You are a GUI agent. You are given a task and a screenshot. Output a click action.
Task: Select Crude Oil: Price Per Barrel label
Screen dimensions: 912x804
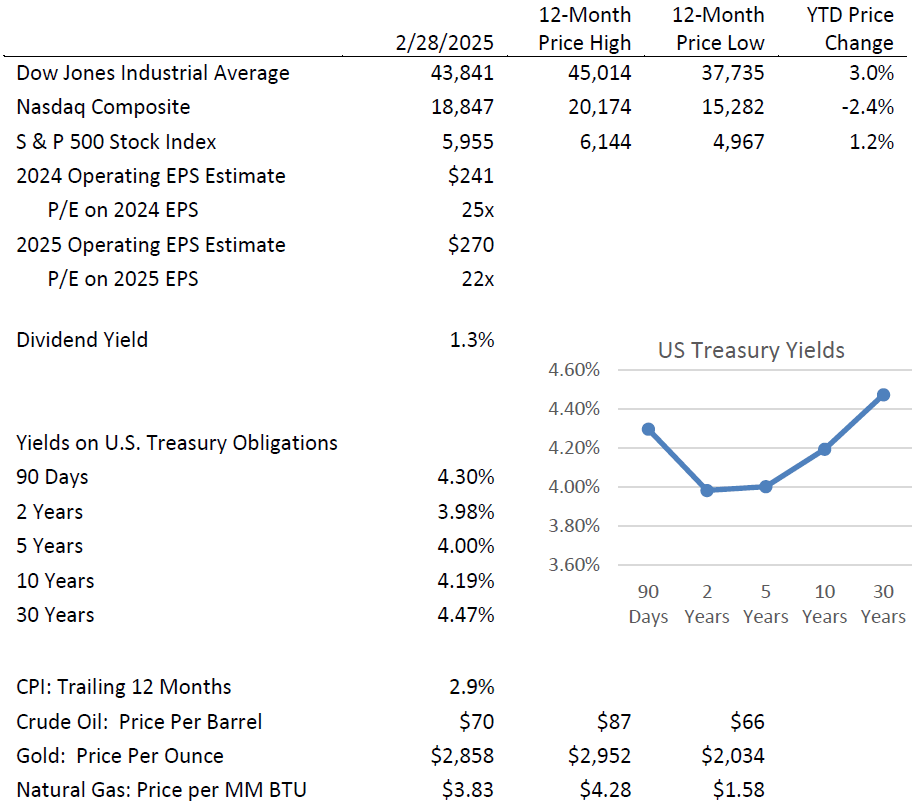139,722
